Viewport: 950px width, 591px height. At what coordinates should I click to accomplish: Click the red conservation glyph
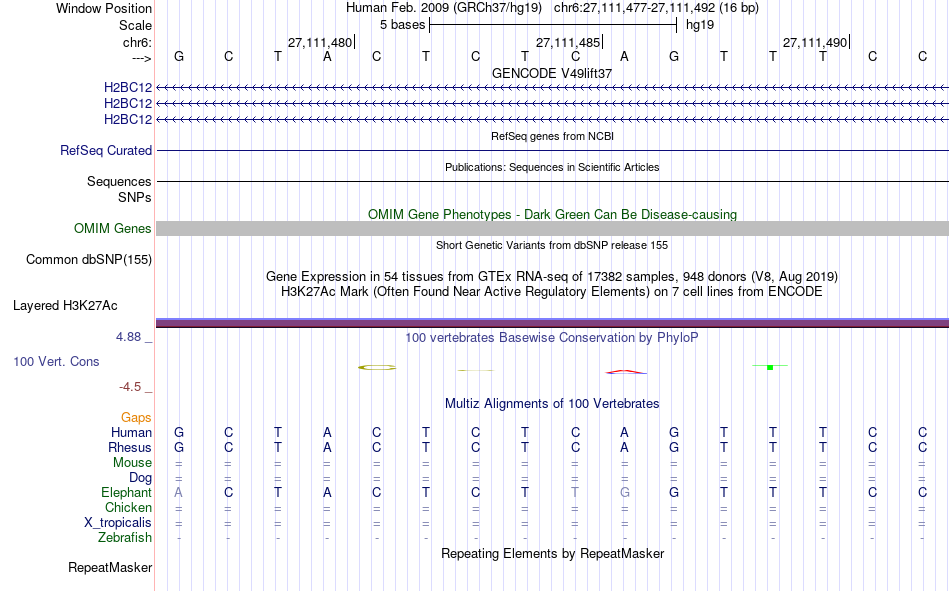(x=626, y=372)
